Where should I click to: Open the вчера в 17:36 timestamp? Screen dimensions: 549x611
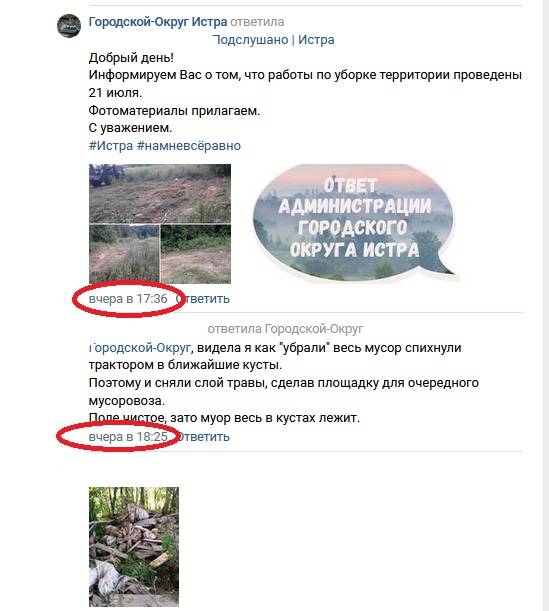click(x=128, y=299)
